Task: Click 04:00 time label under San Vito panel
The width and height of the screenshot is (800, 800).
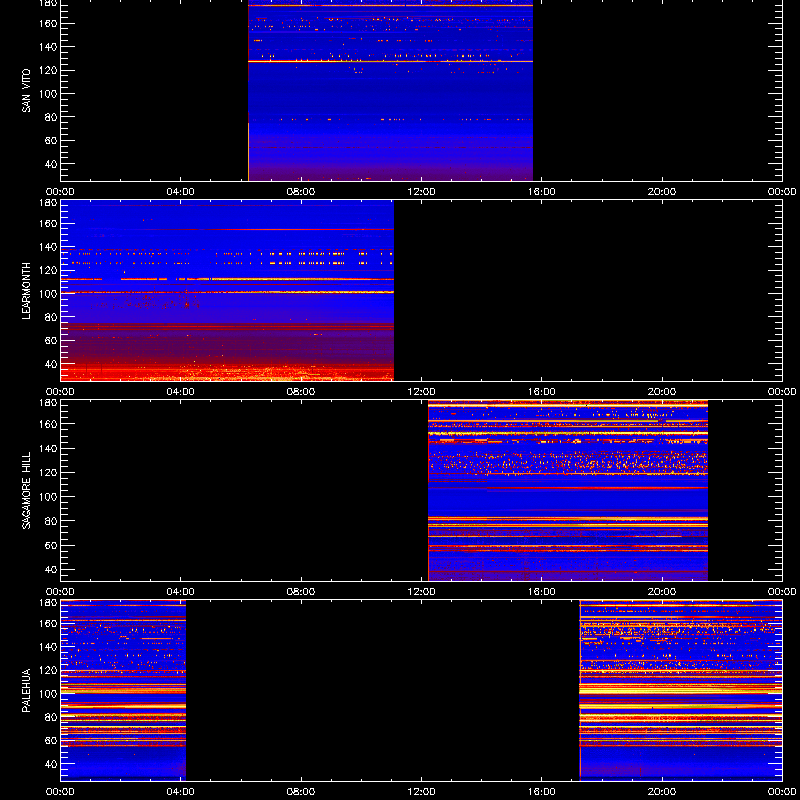Action: 181,192
